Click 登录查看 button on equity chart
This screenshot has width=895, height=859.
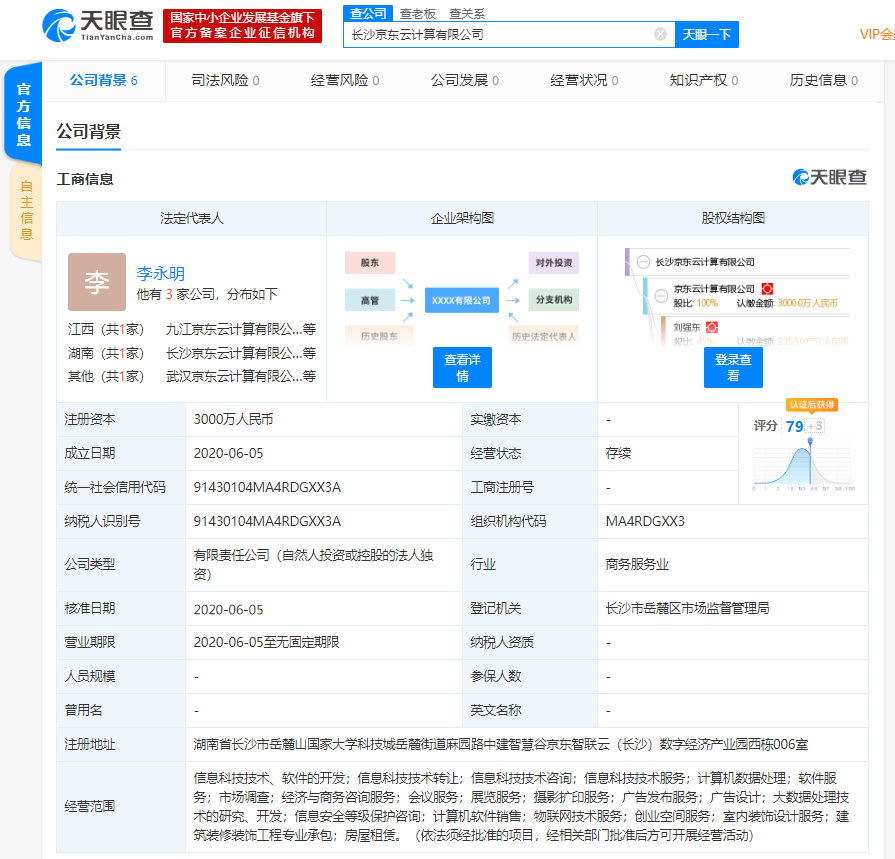pyautogui.click(x=733, y=368)
